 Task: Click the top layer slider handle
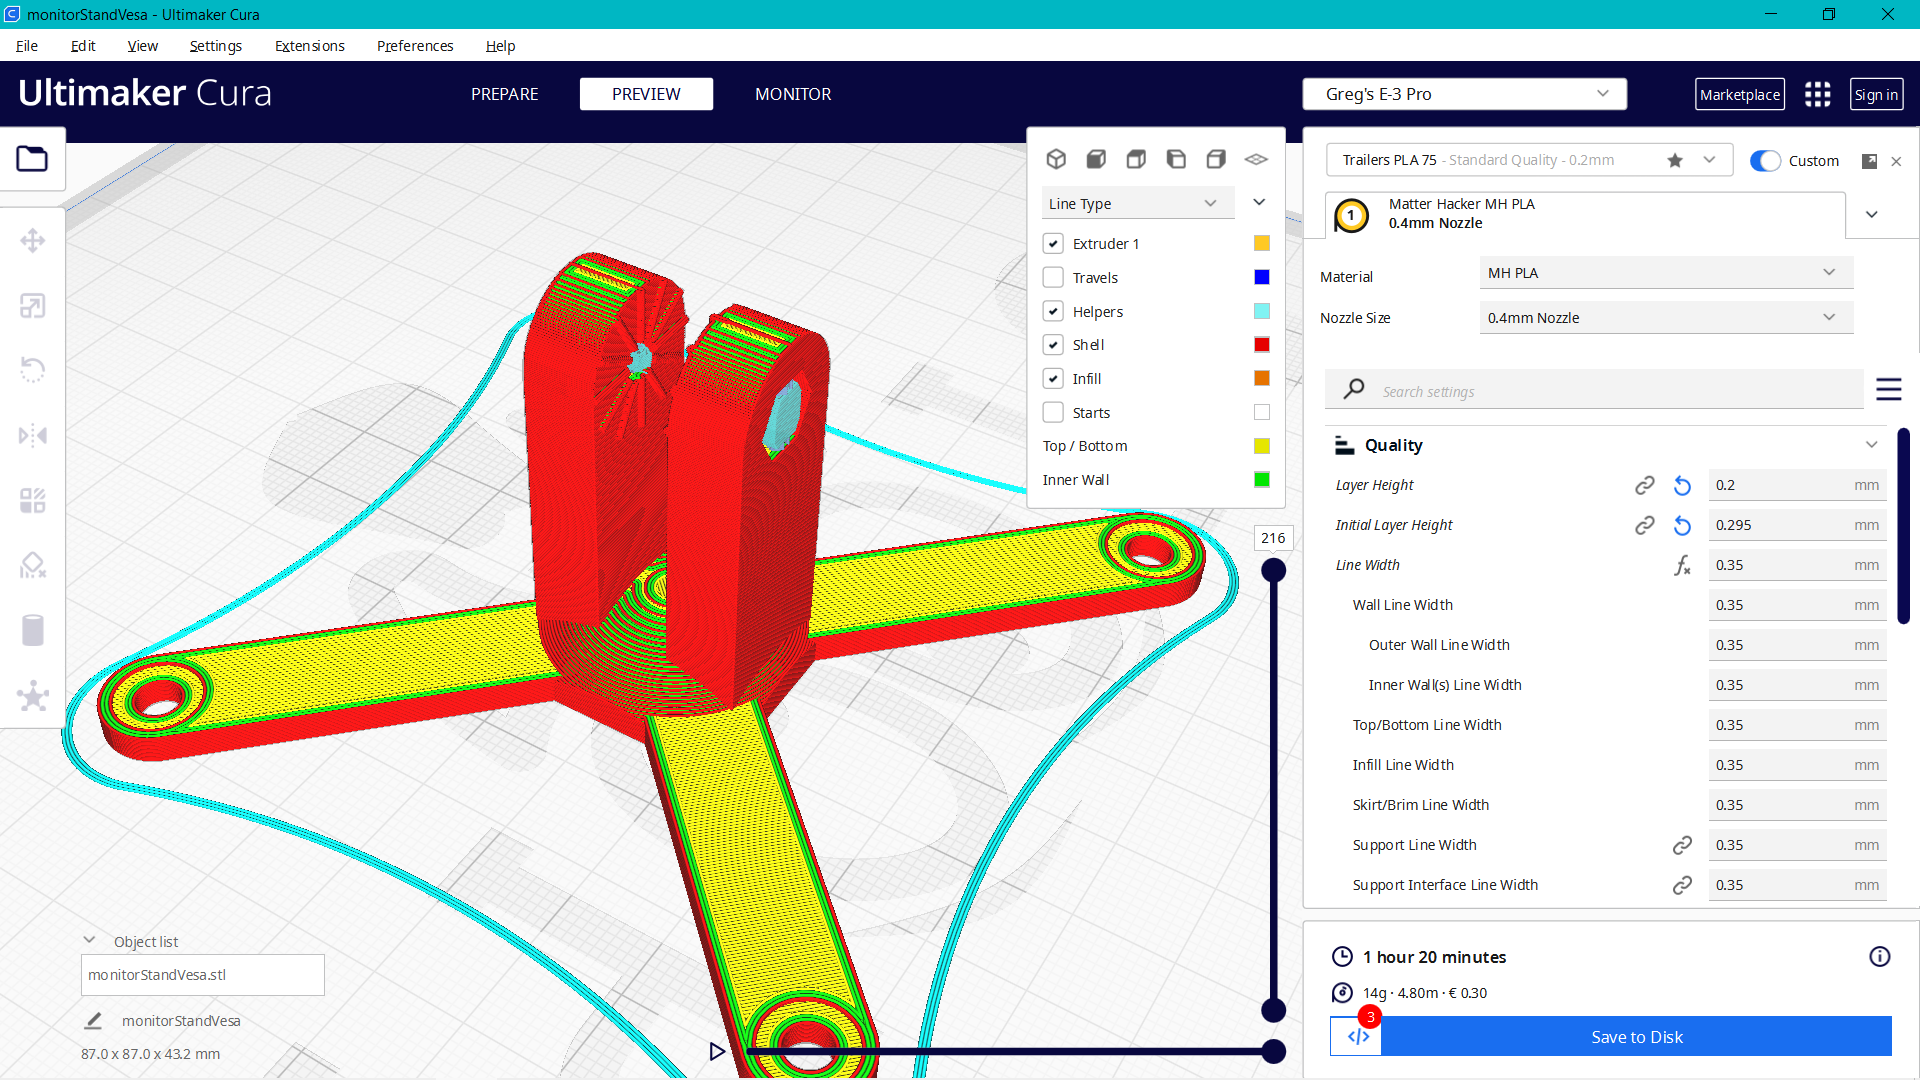coord(1273,570)
